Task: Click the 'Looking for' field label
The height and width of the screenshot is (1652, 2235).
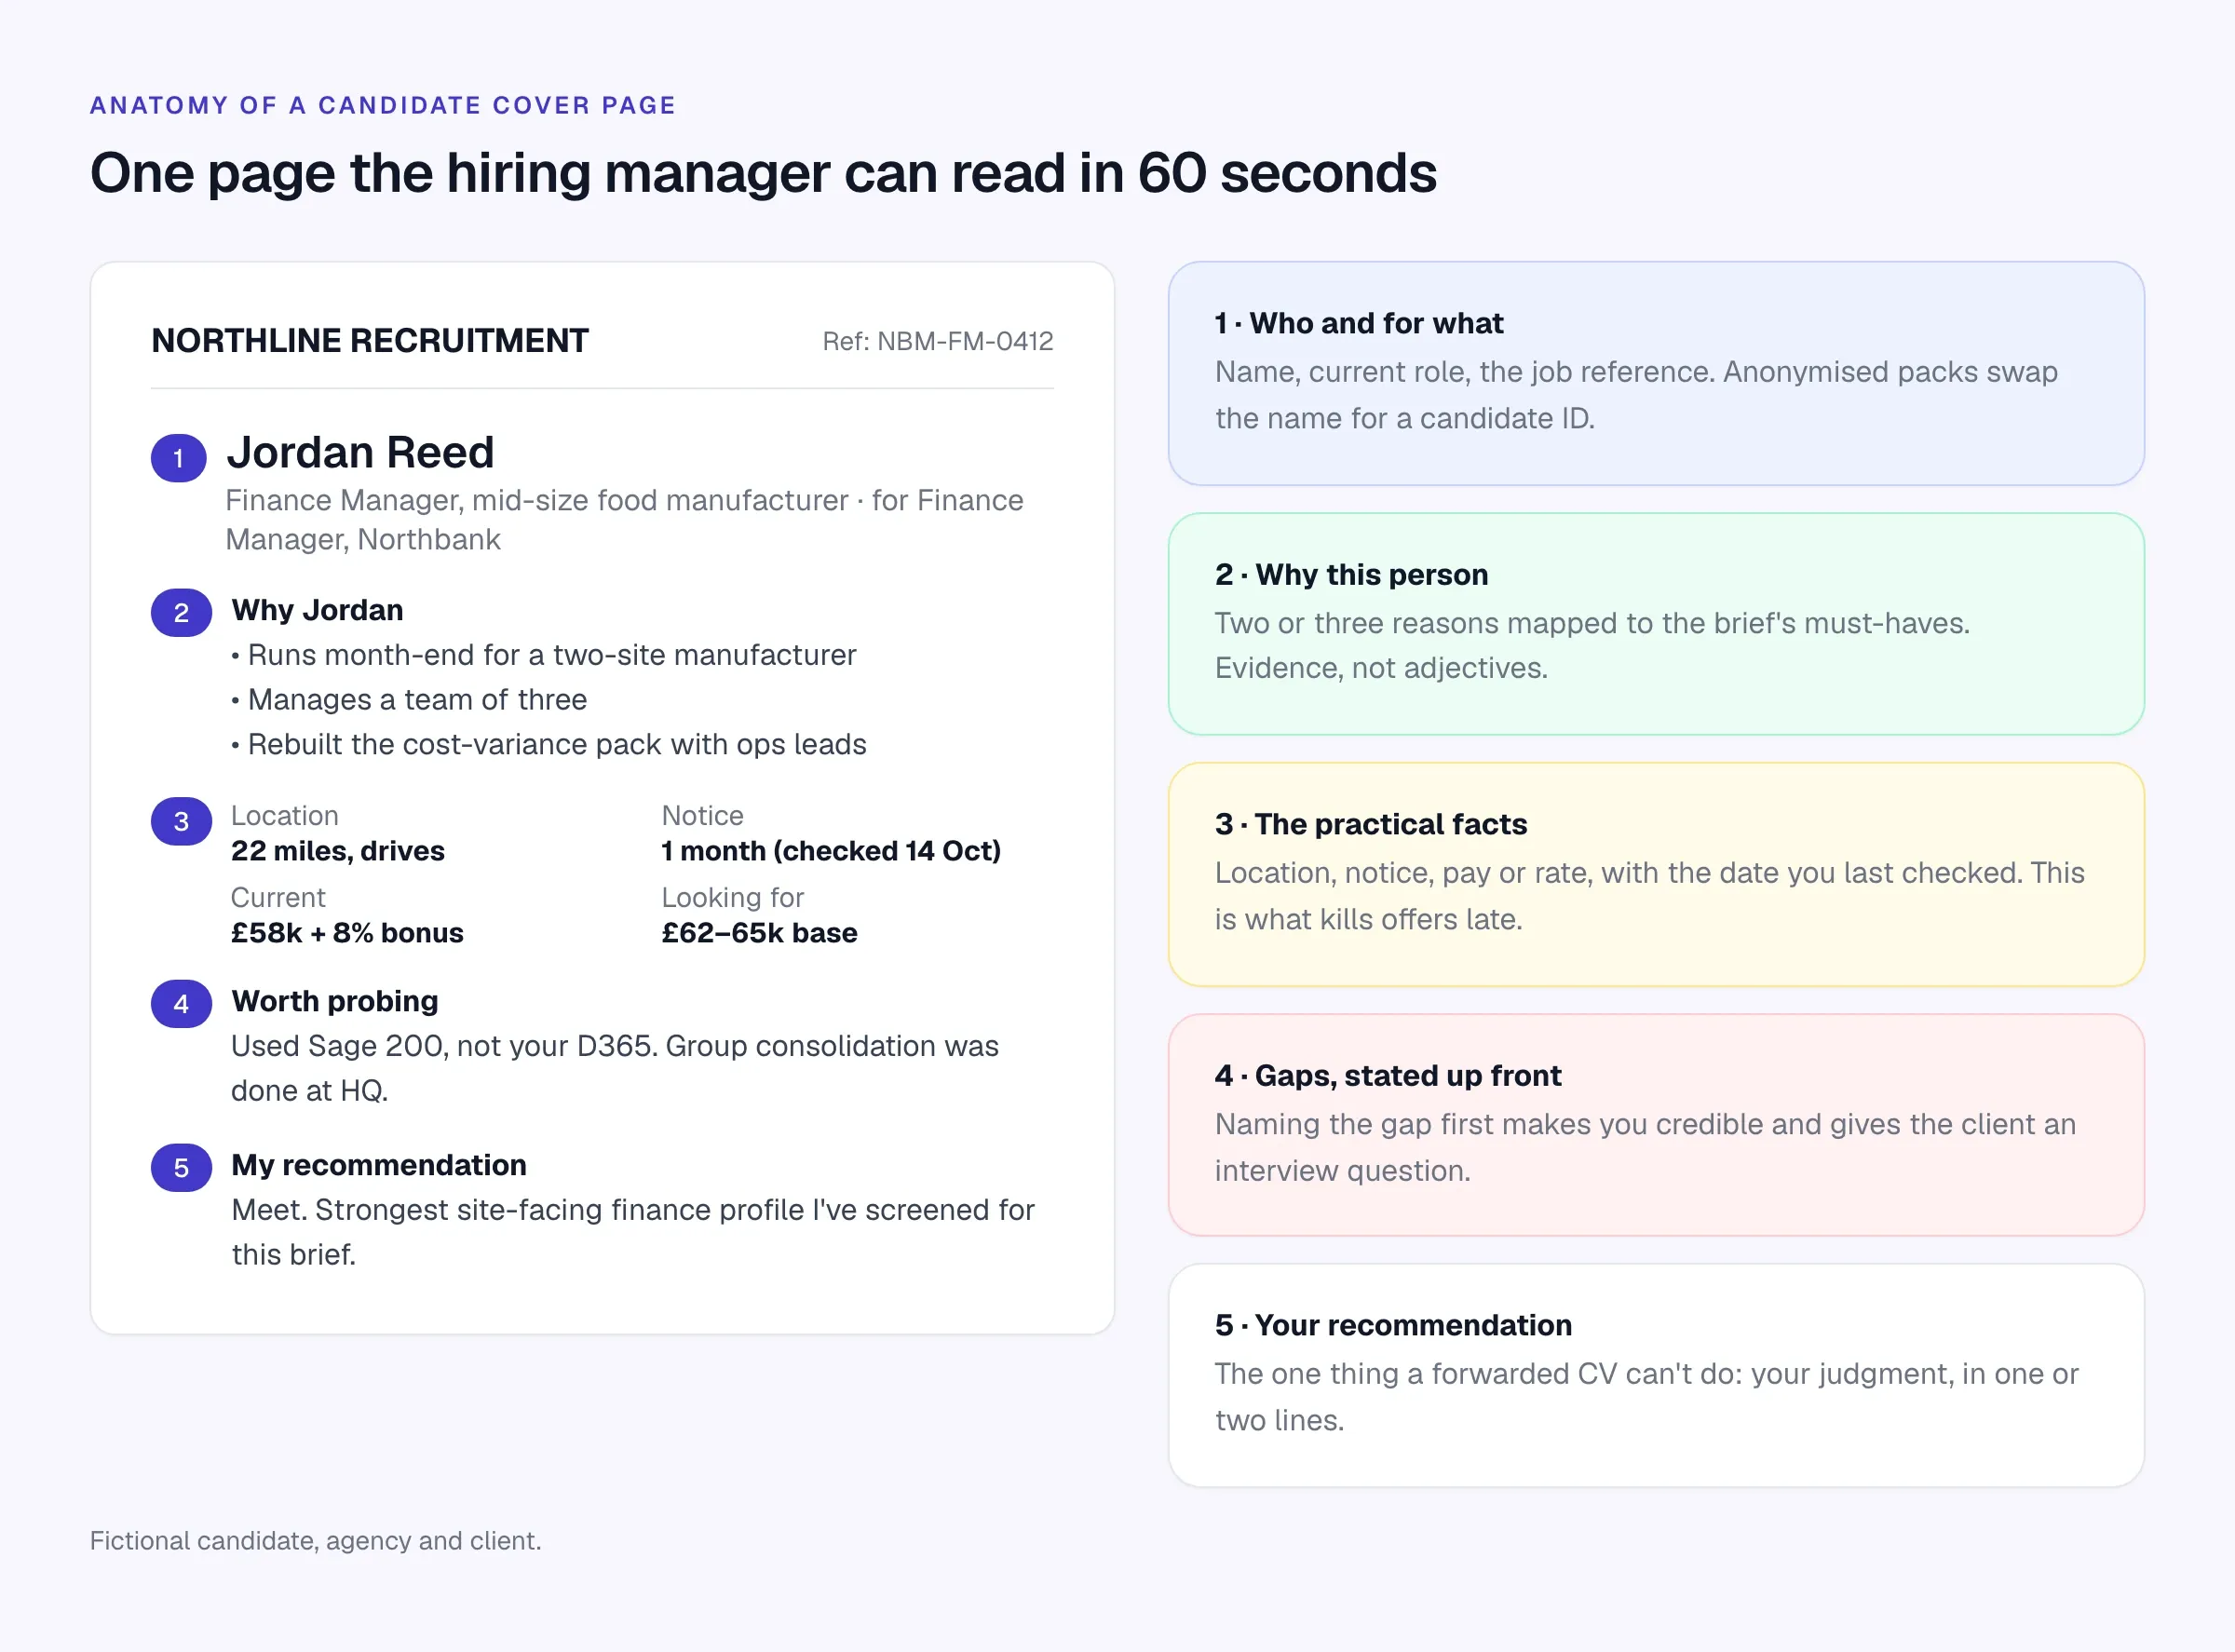Action: pos(733,898)
